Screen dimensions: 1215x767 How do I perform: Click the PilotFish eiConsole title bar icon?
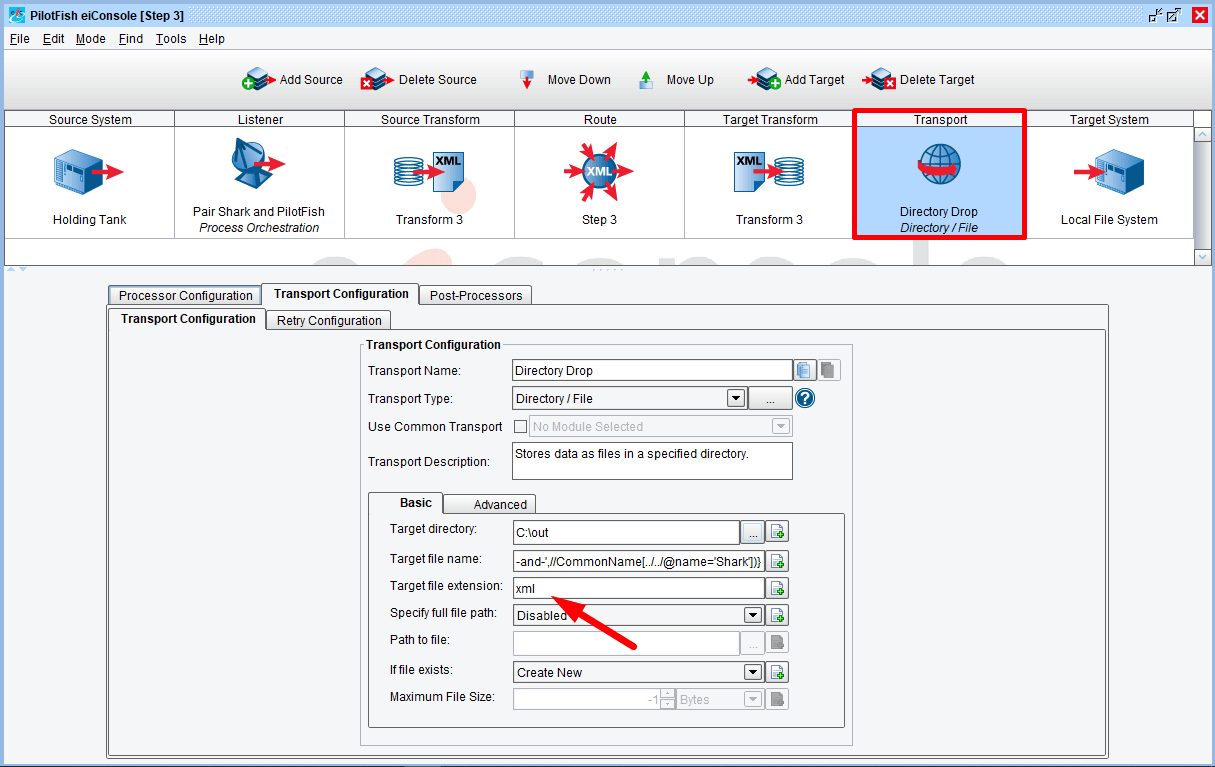coord(16,15)
